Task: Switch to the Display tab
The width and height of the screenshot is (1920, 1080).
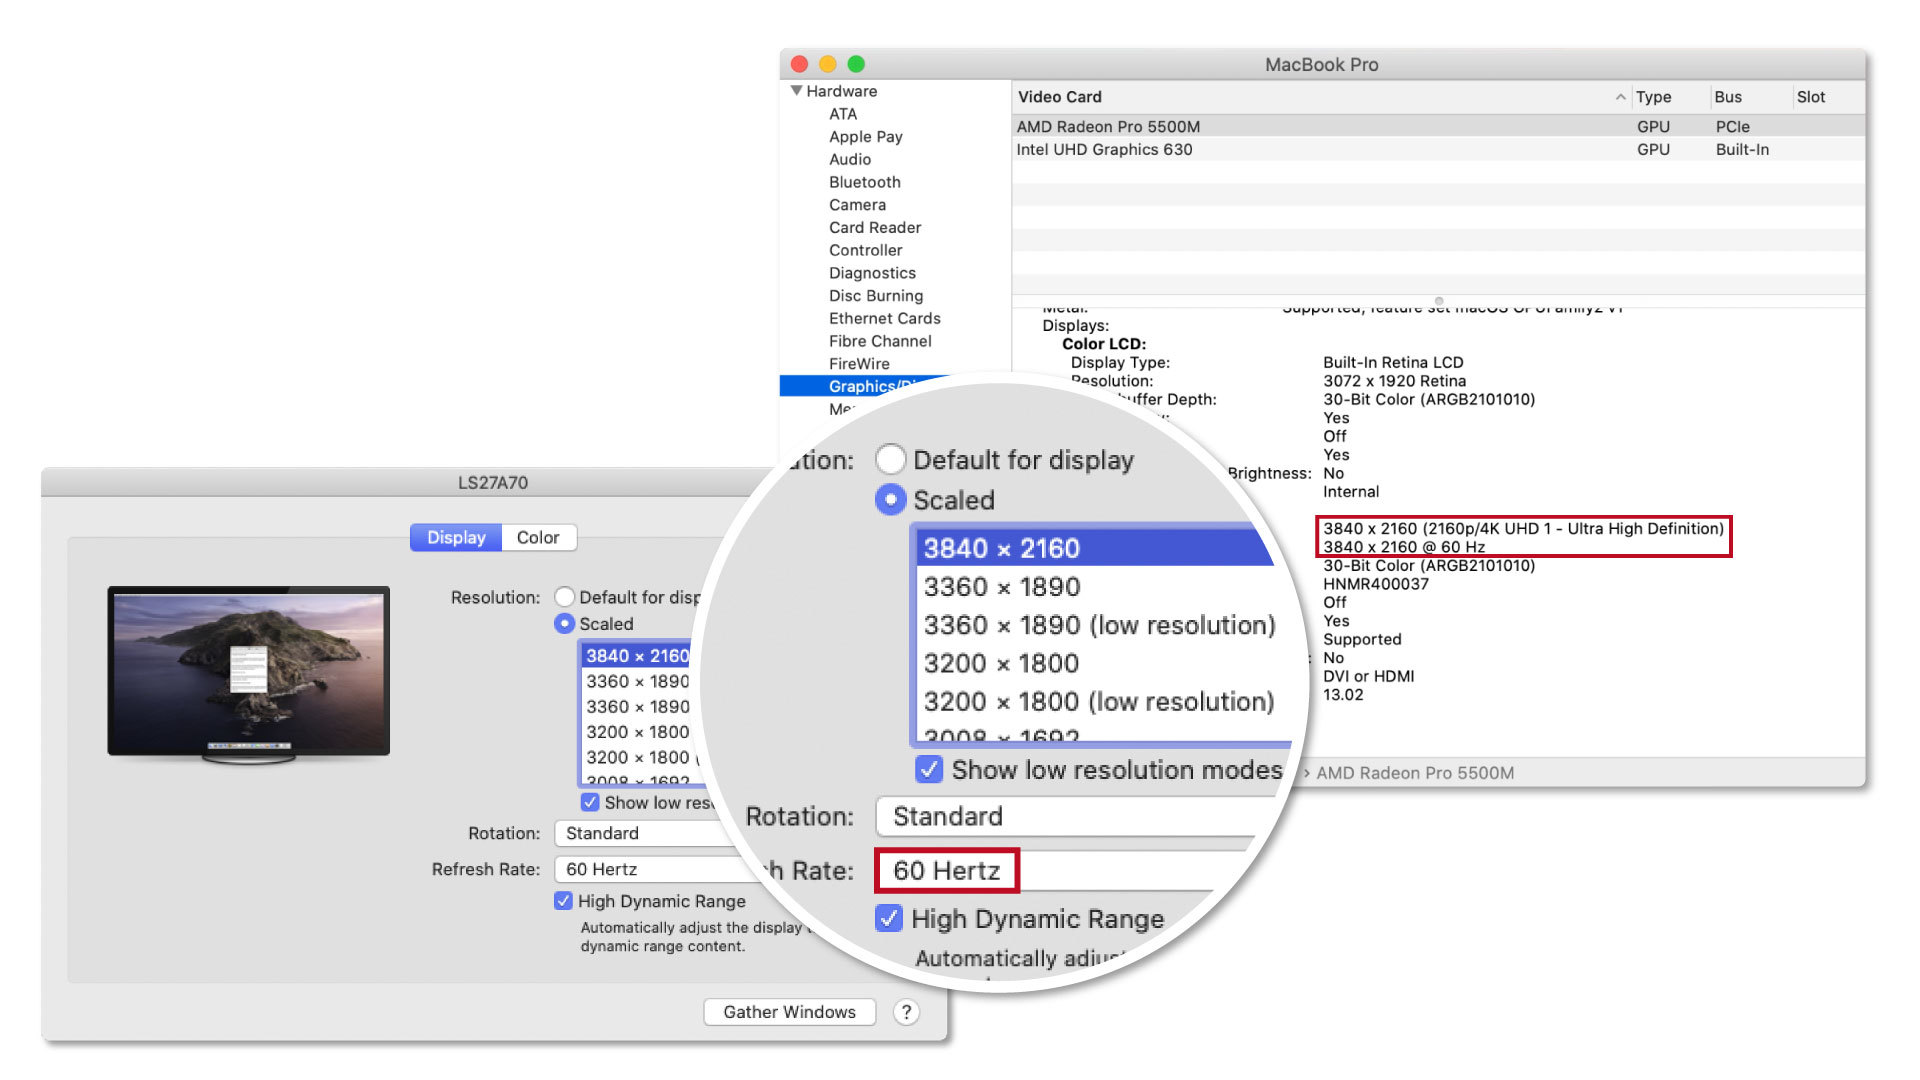Action: pos(456,537)
